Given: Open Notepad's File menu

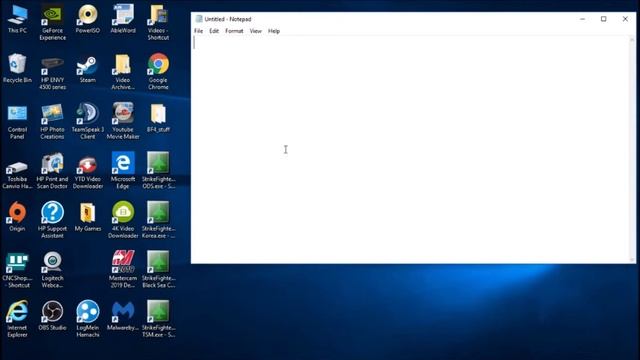Looking at the screenshot, I should pos(198,31).
